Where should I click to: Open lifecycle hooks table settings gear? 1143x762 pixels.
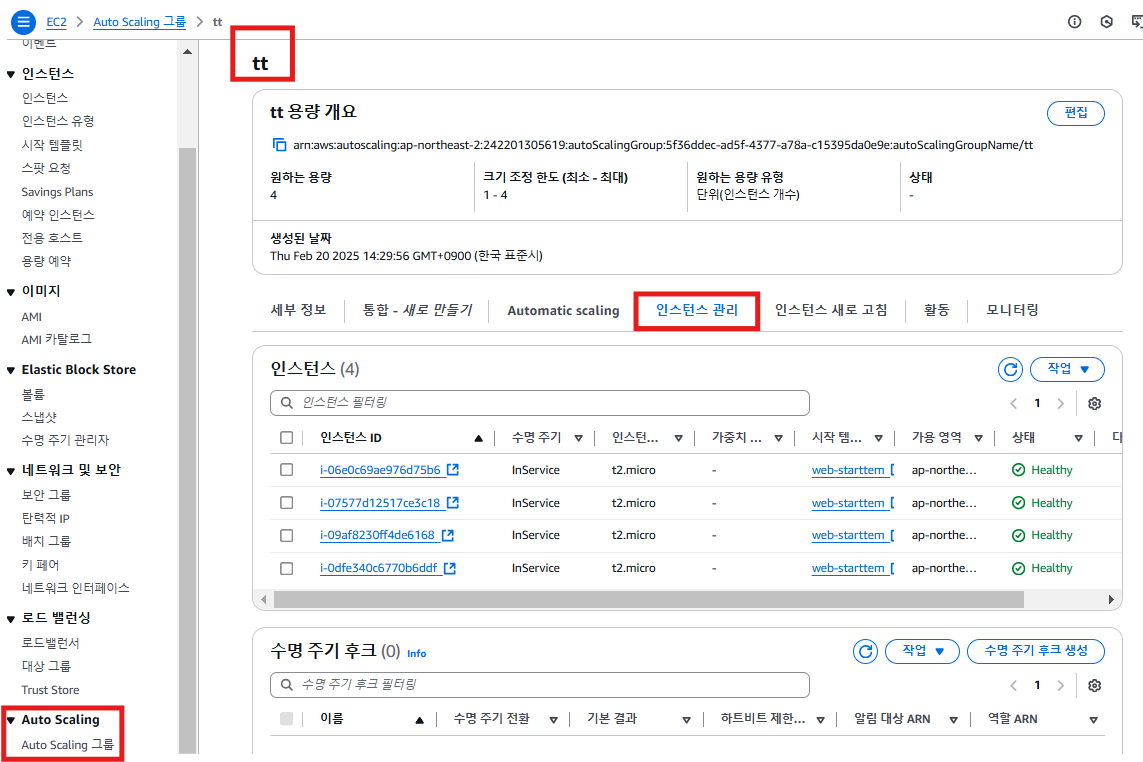[x=1094, y=685]
